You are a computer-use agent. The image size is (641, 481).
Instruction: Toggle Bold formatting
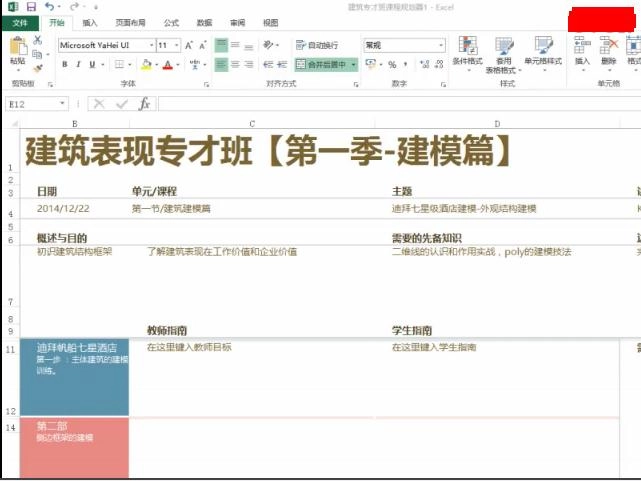pos(64,65)
